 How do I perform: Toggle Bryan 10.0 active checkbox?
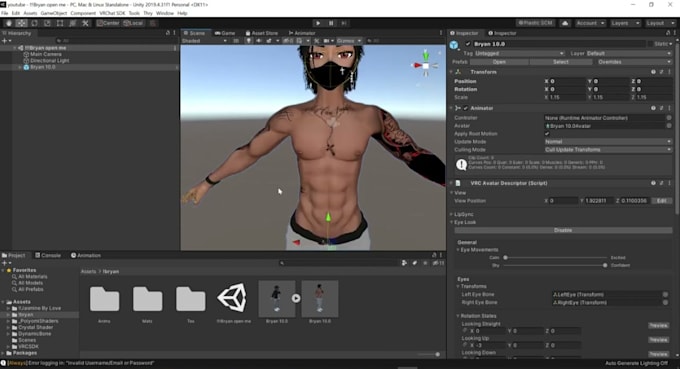pyautogui.click(x=468, y=44)
